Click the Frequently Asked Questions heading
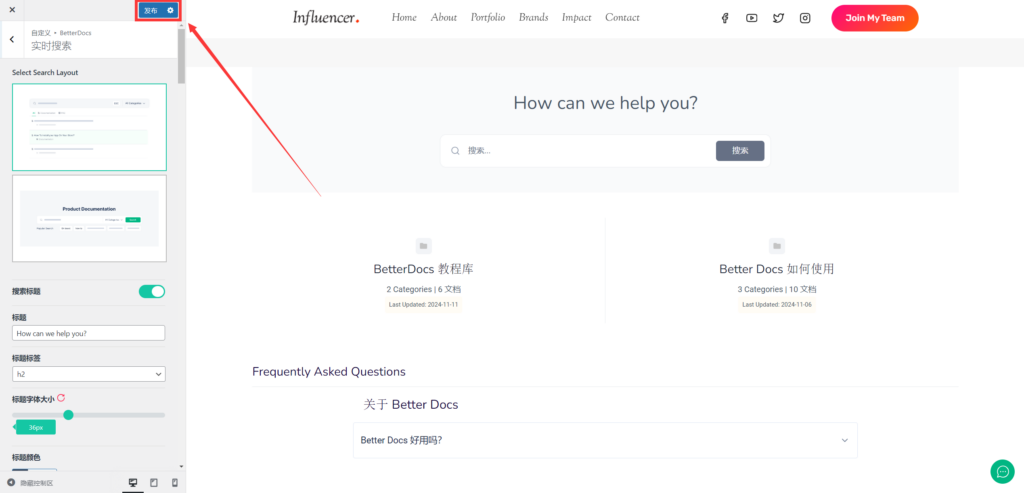The height and width of the screenshot is (493, 1024). (x=328, y=372)
